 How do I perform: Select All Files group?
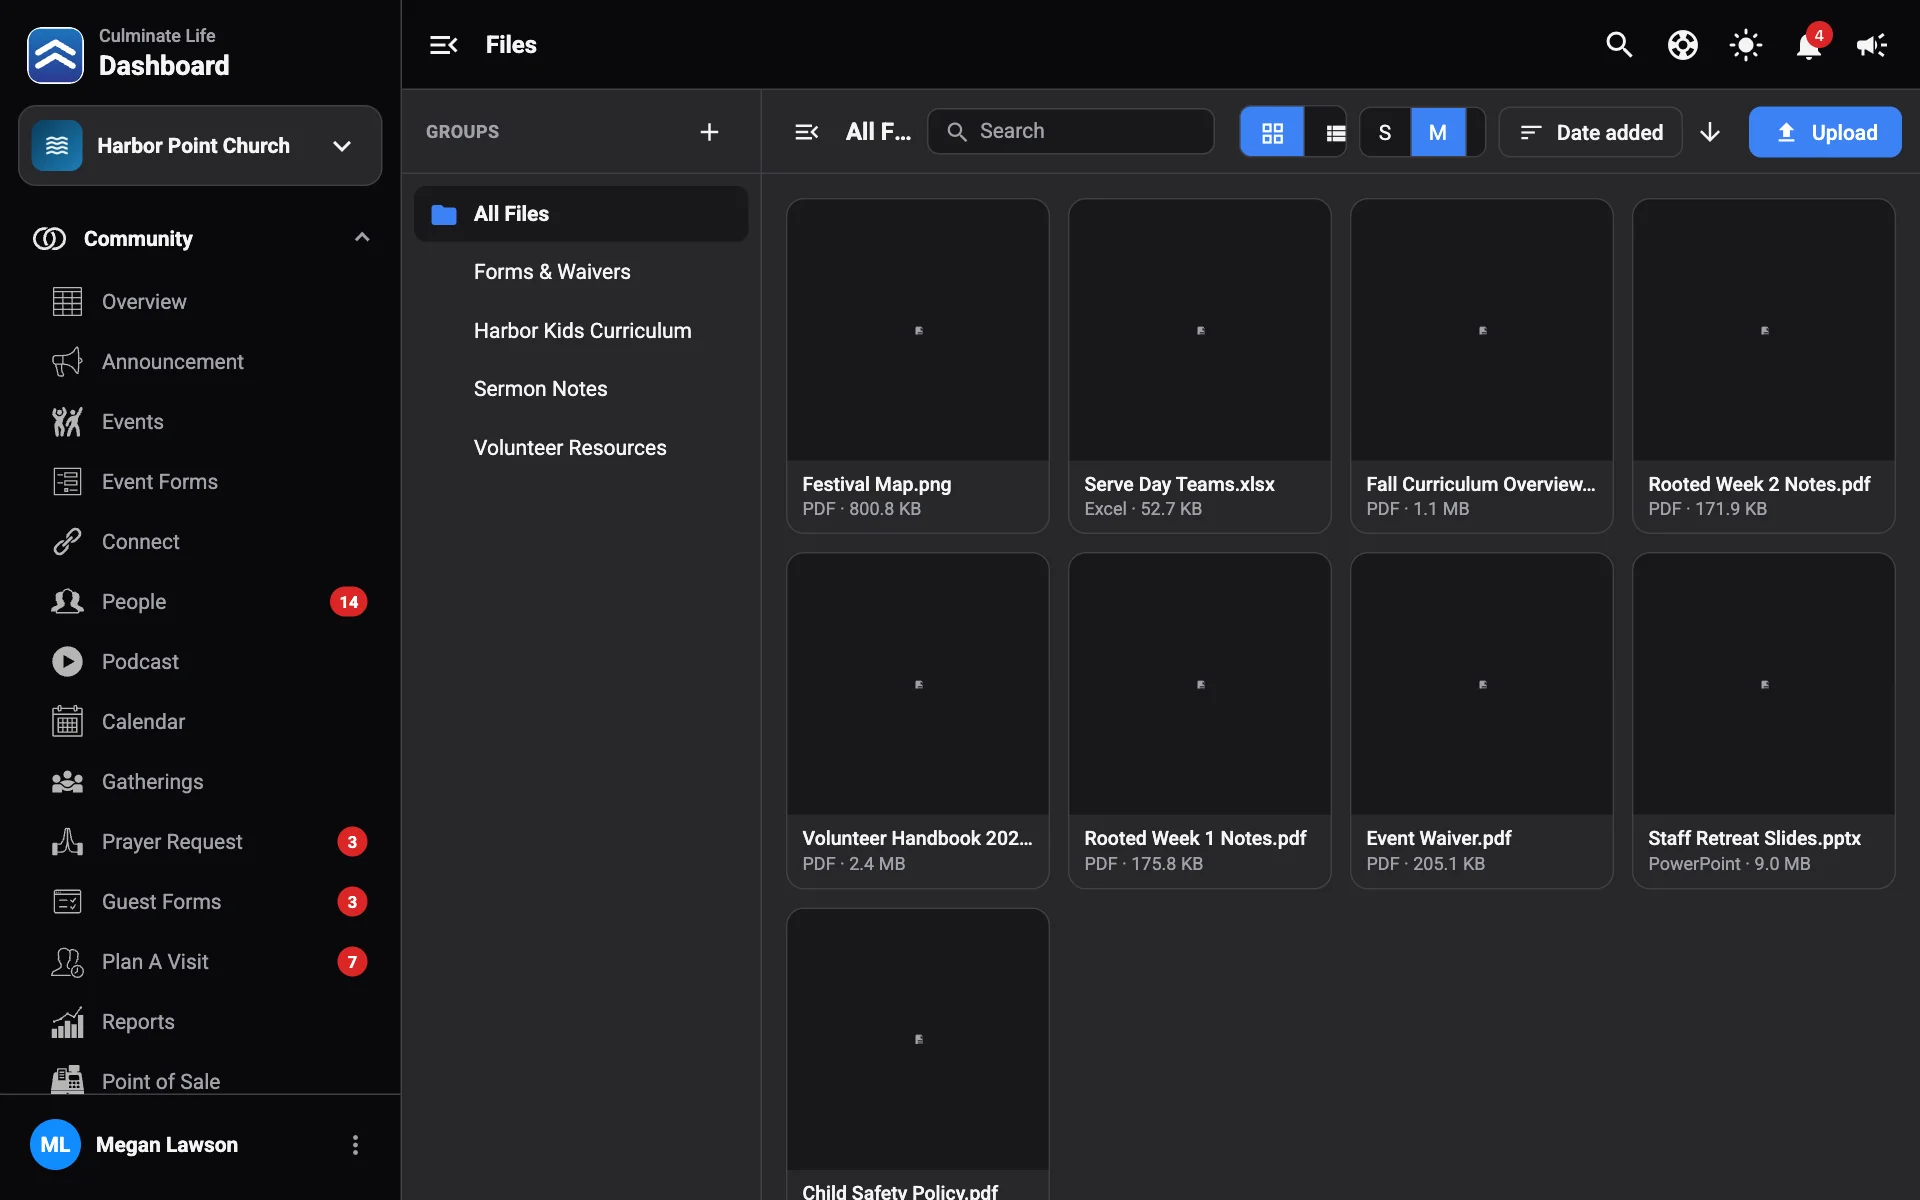click(581, 213)
